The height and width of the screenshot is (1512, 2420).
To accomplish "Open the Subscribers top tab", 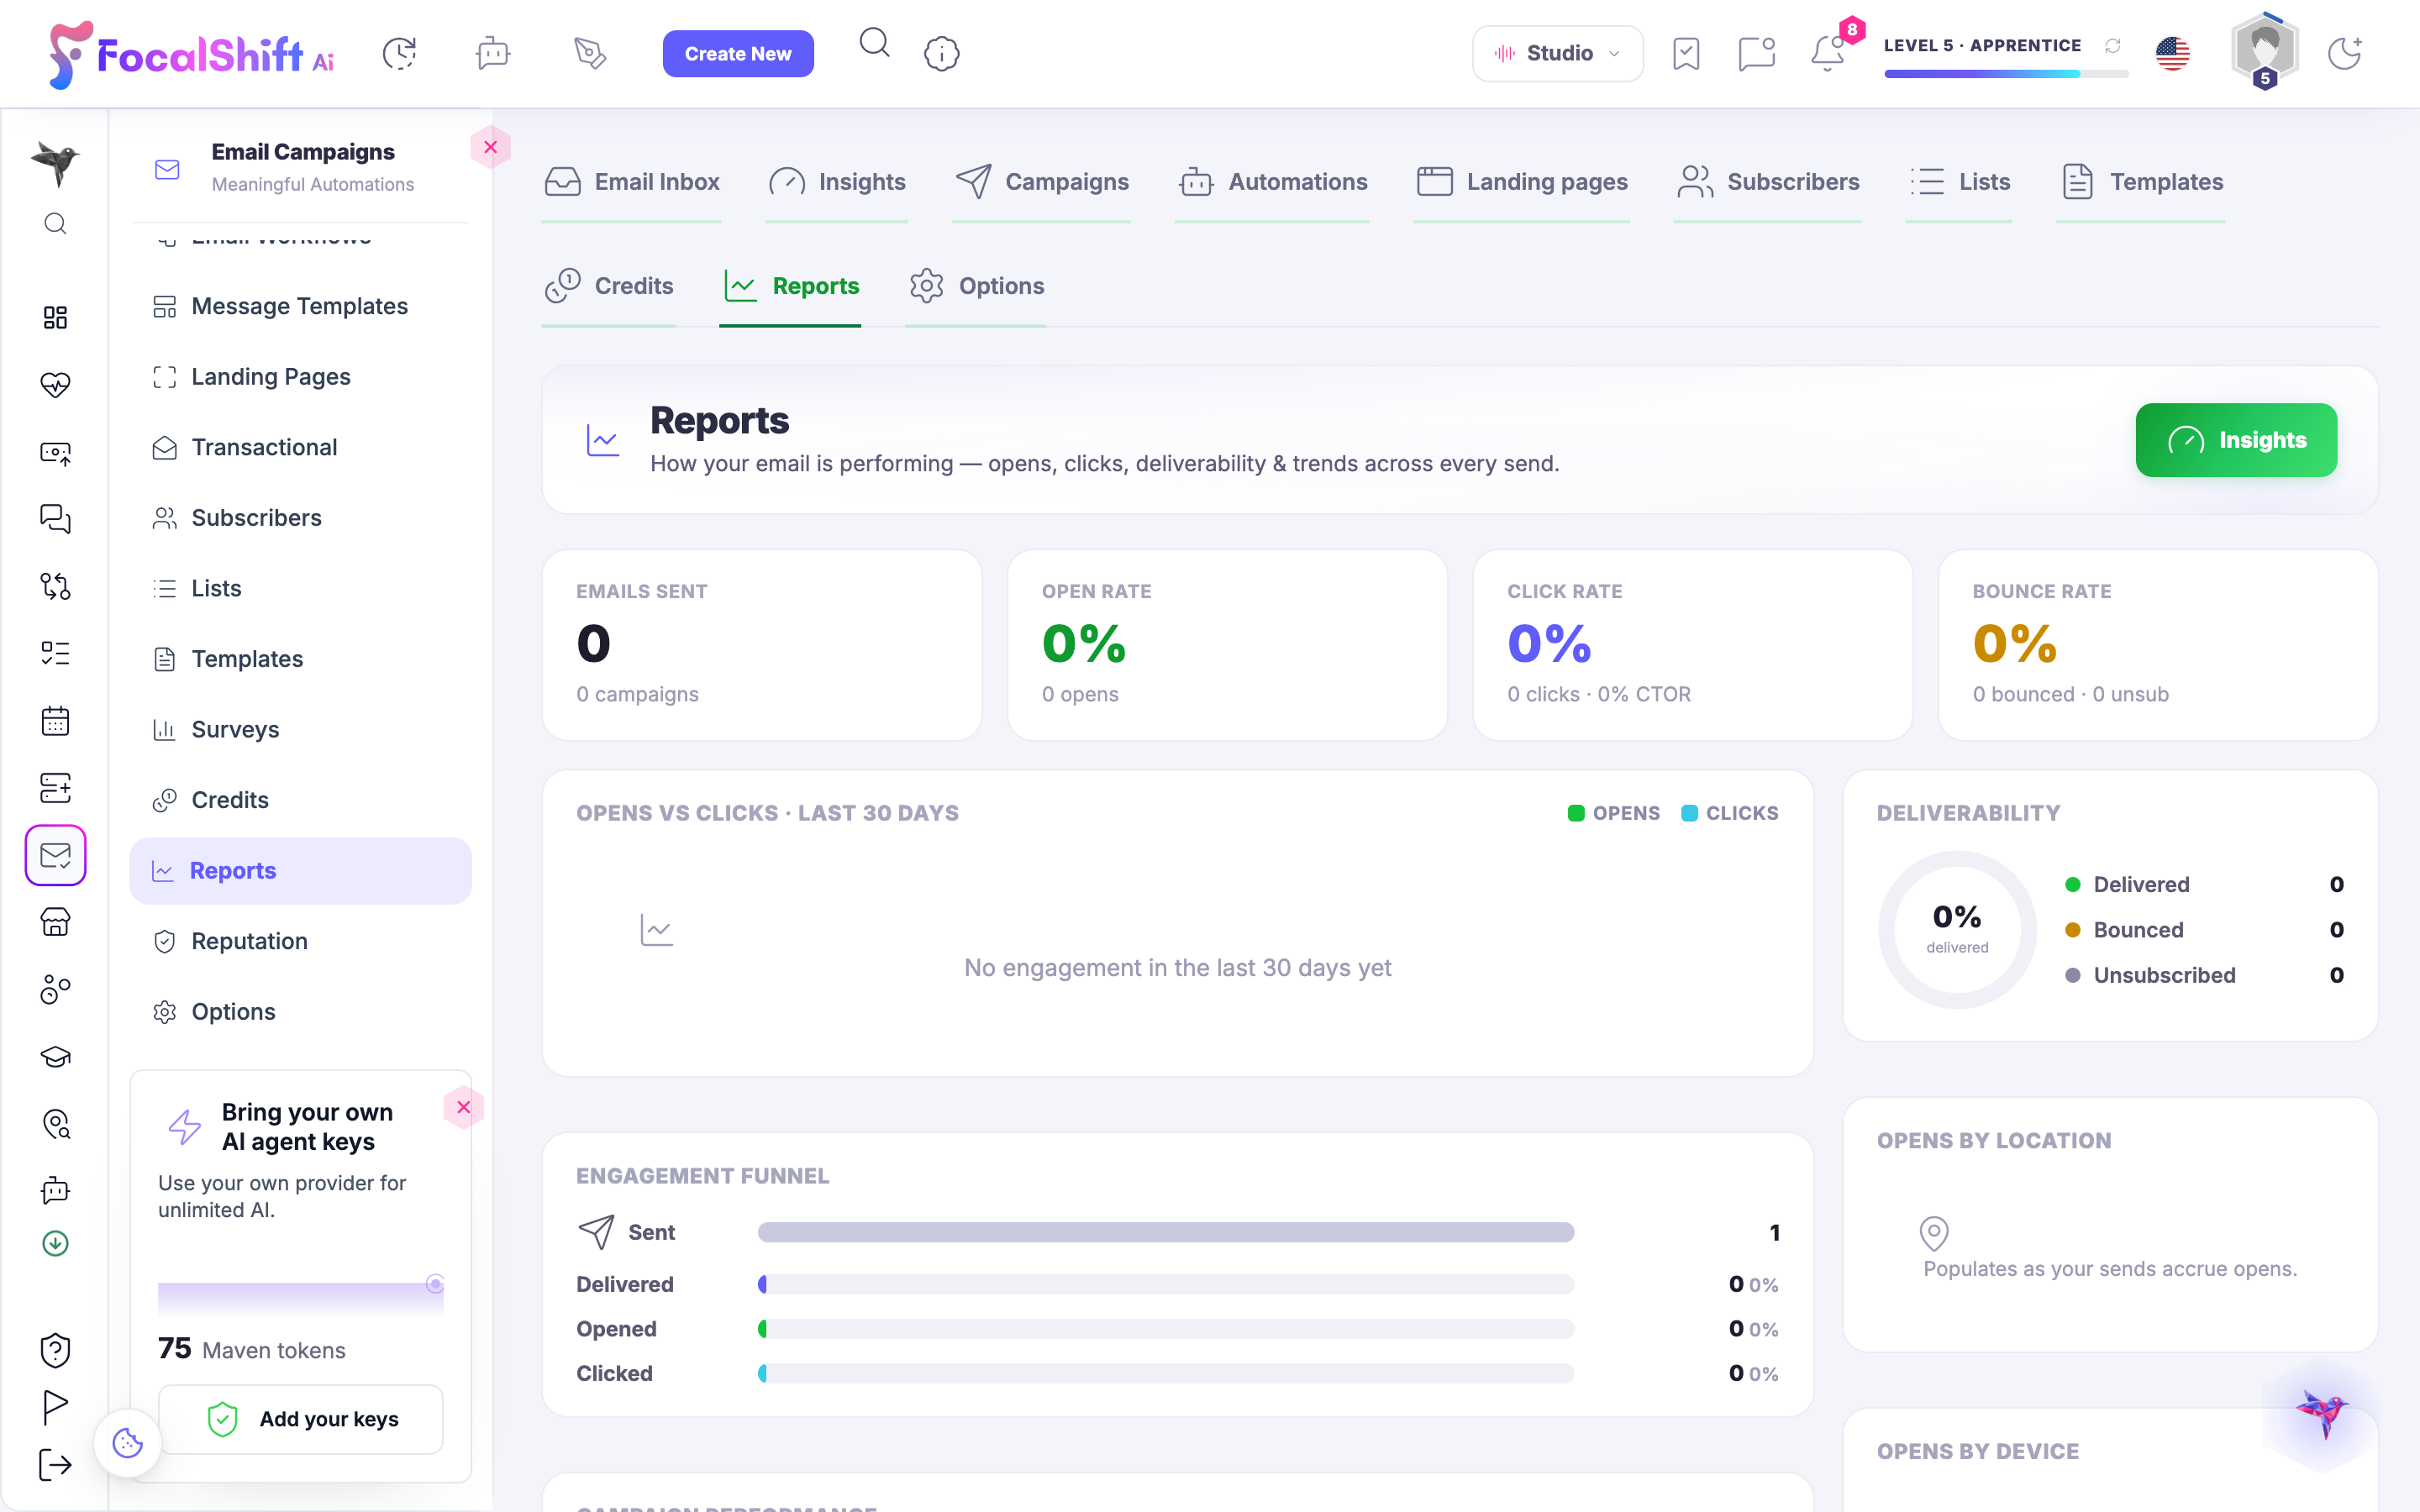I will point(1768,182).
